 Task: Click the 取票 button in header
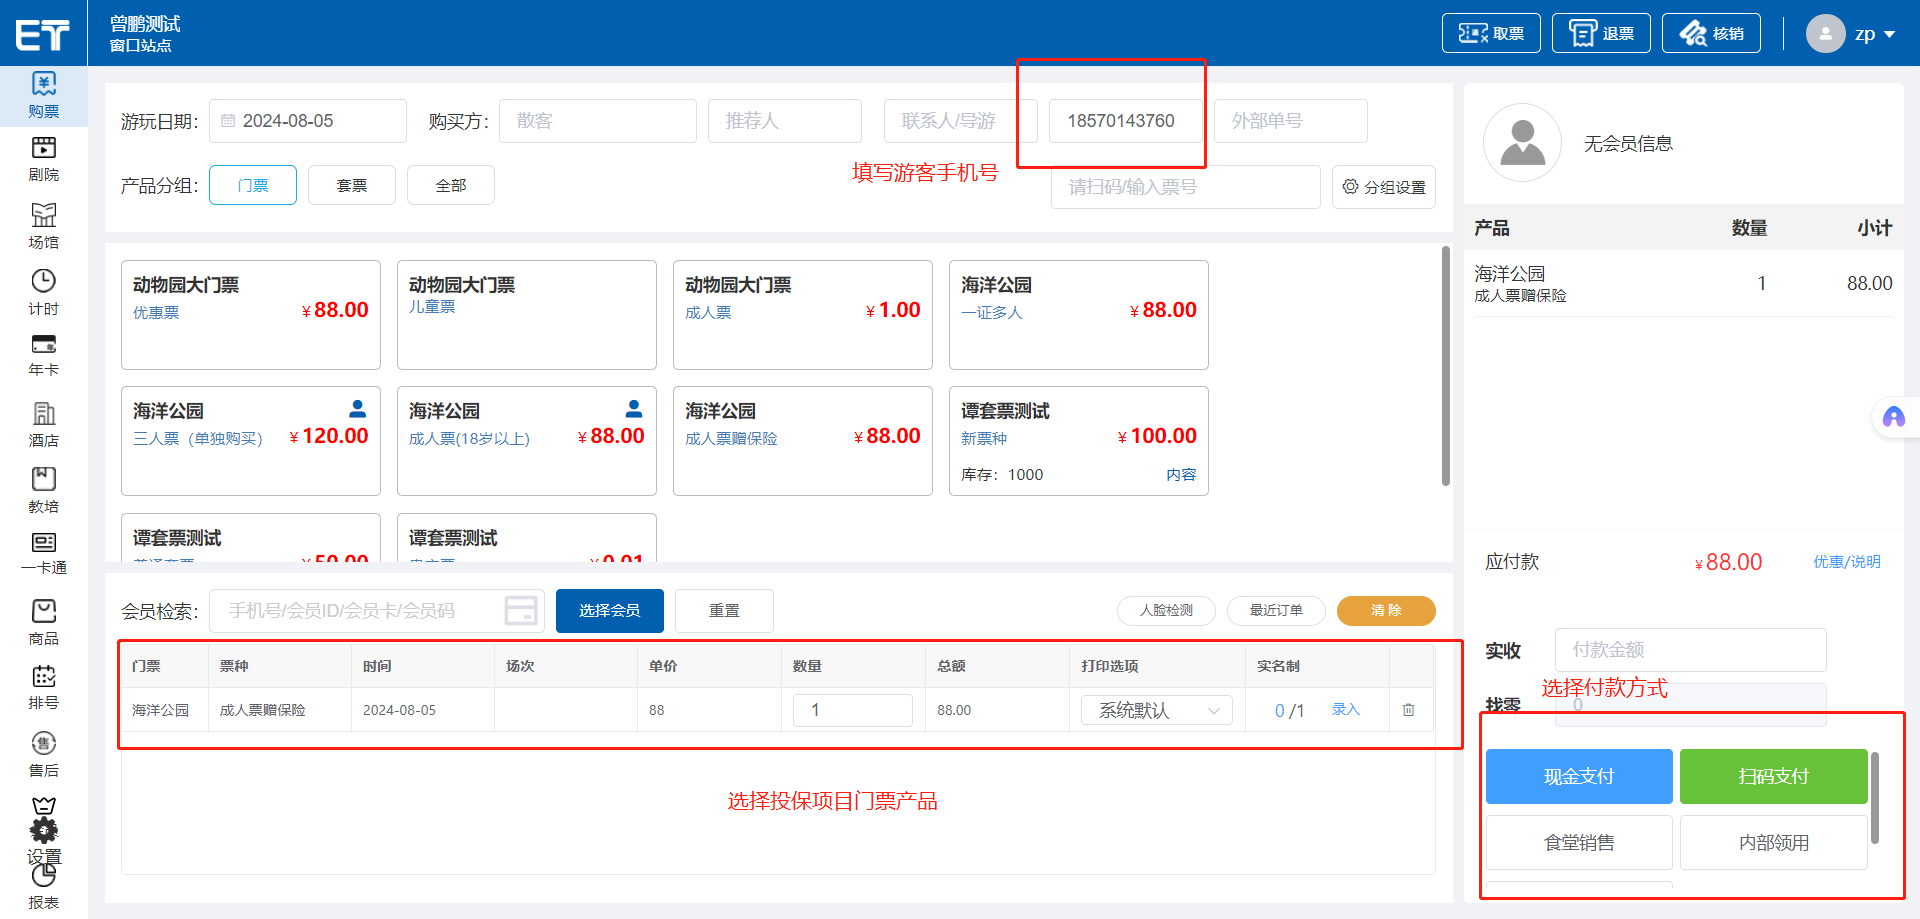pyautogui.click(x=1490, y=34)
